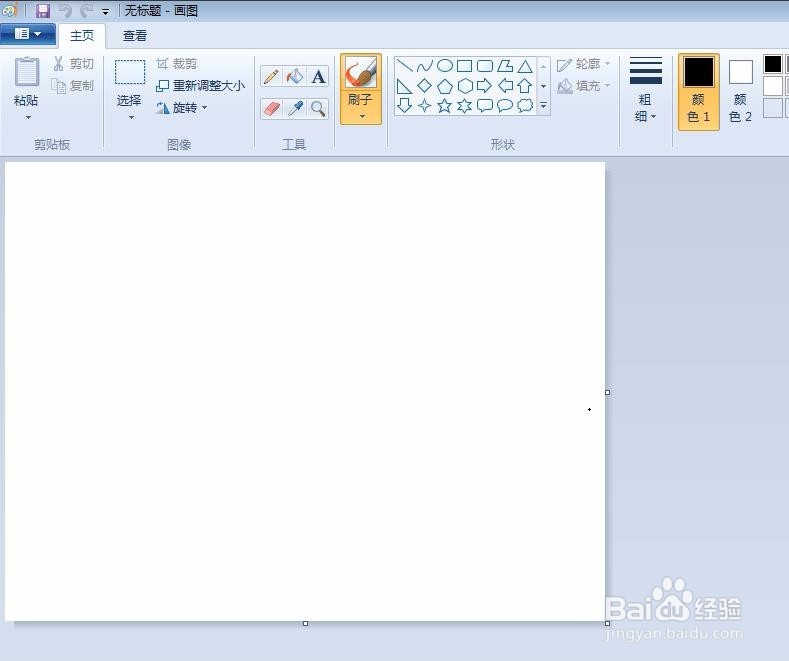
Task: Click the rectangular Select tool button
Action: 130,72
